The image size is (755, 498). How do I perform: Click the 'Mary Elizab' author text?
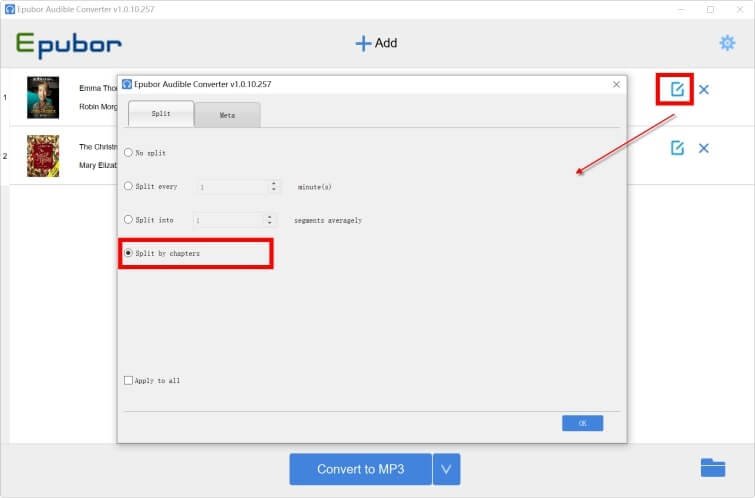[x=98, y=165]
